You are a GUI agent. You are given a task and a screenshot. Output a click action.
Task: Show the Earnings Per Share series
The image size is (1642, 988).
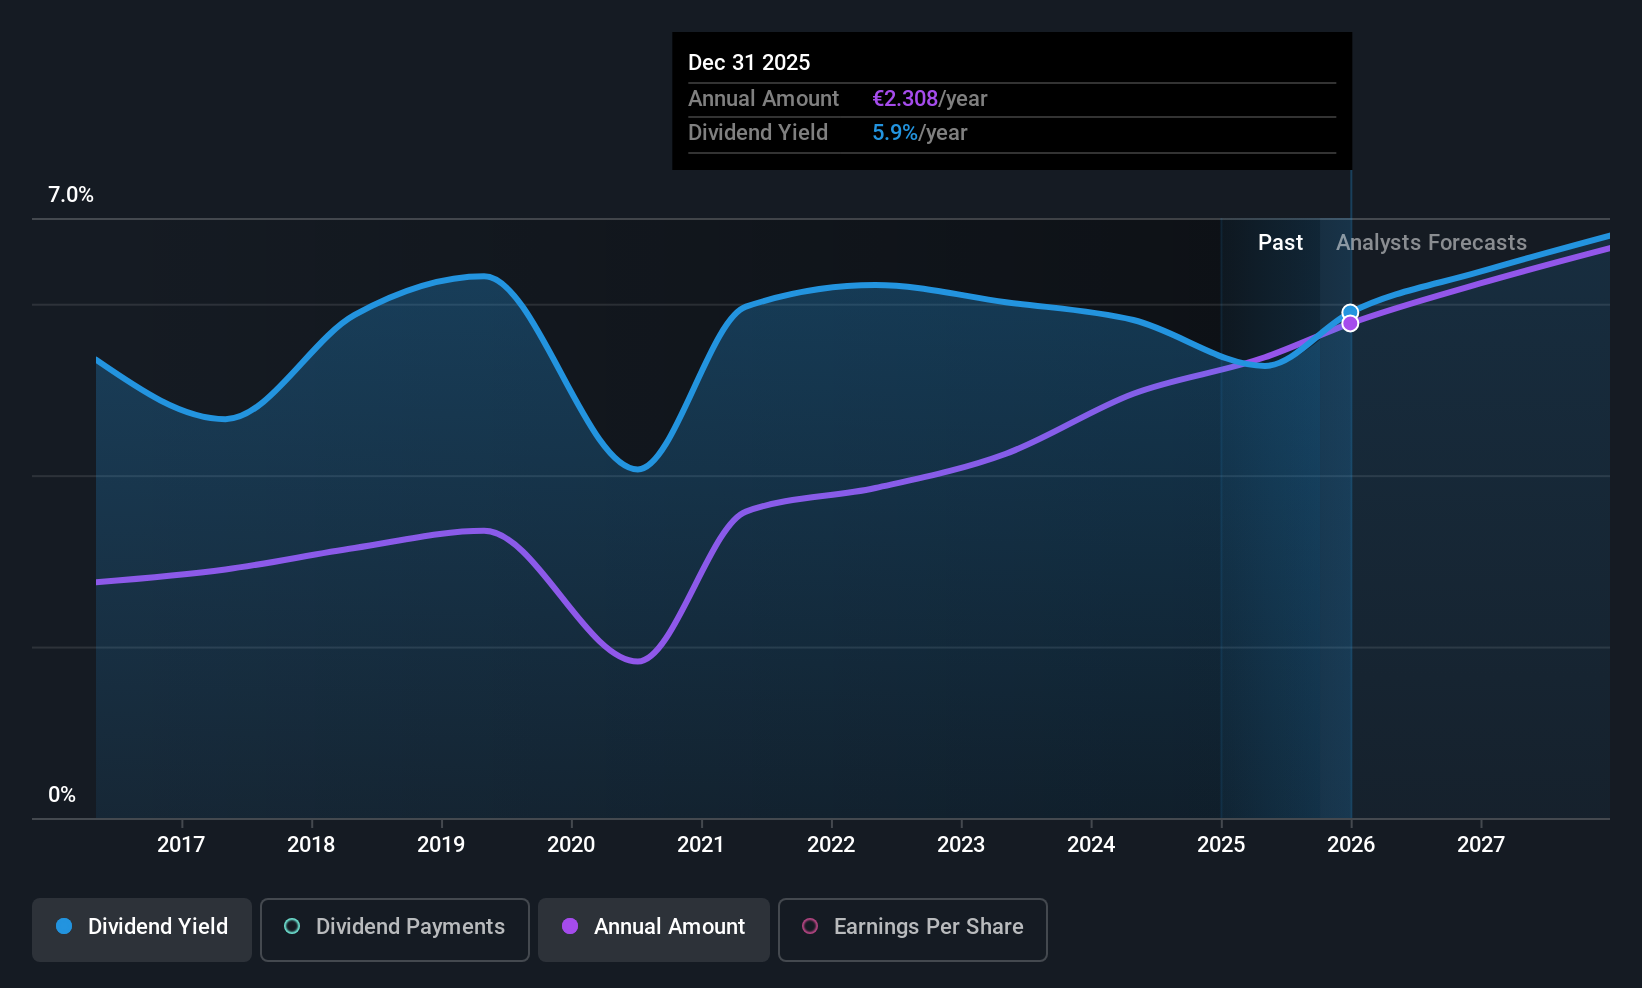(912, 927)
